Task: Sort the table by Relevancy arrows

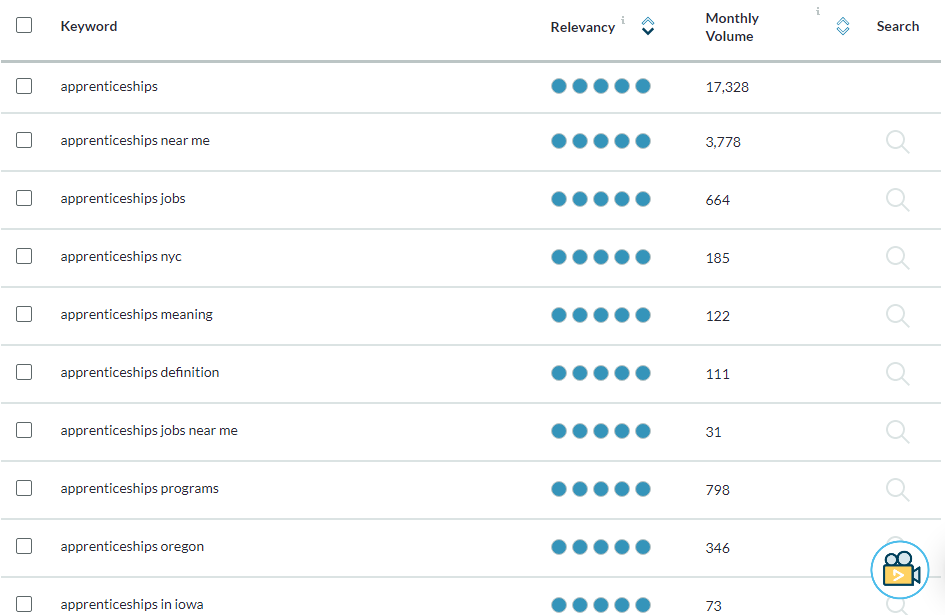Action: [648, 26]
